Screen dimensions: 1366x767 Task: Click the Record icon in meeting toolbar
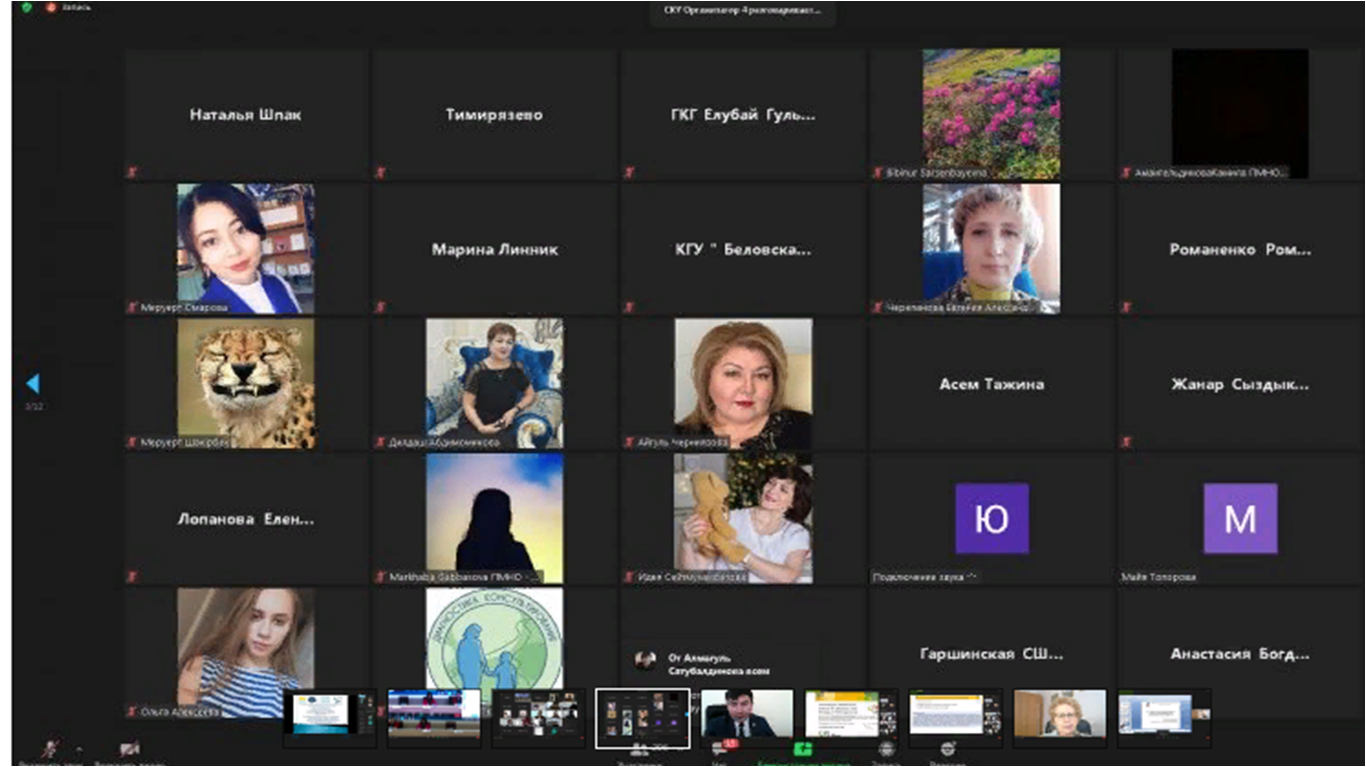pos(886,748)
